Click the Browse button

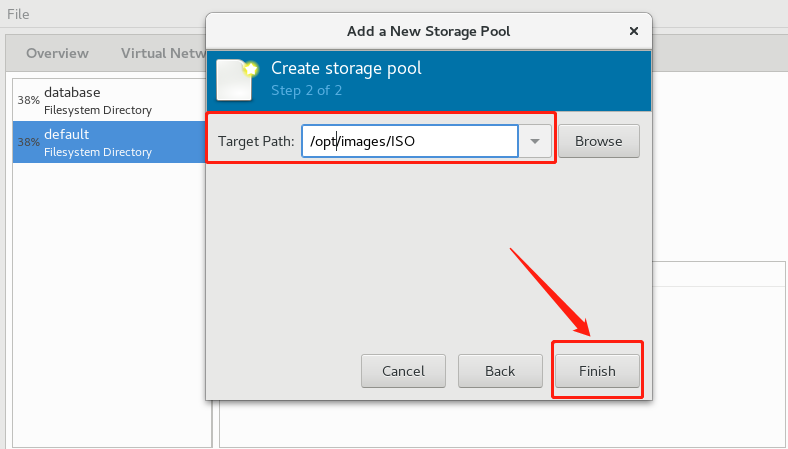point(599,141)
